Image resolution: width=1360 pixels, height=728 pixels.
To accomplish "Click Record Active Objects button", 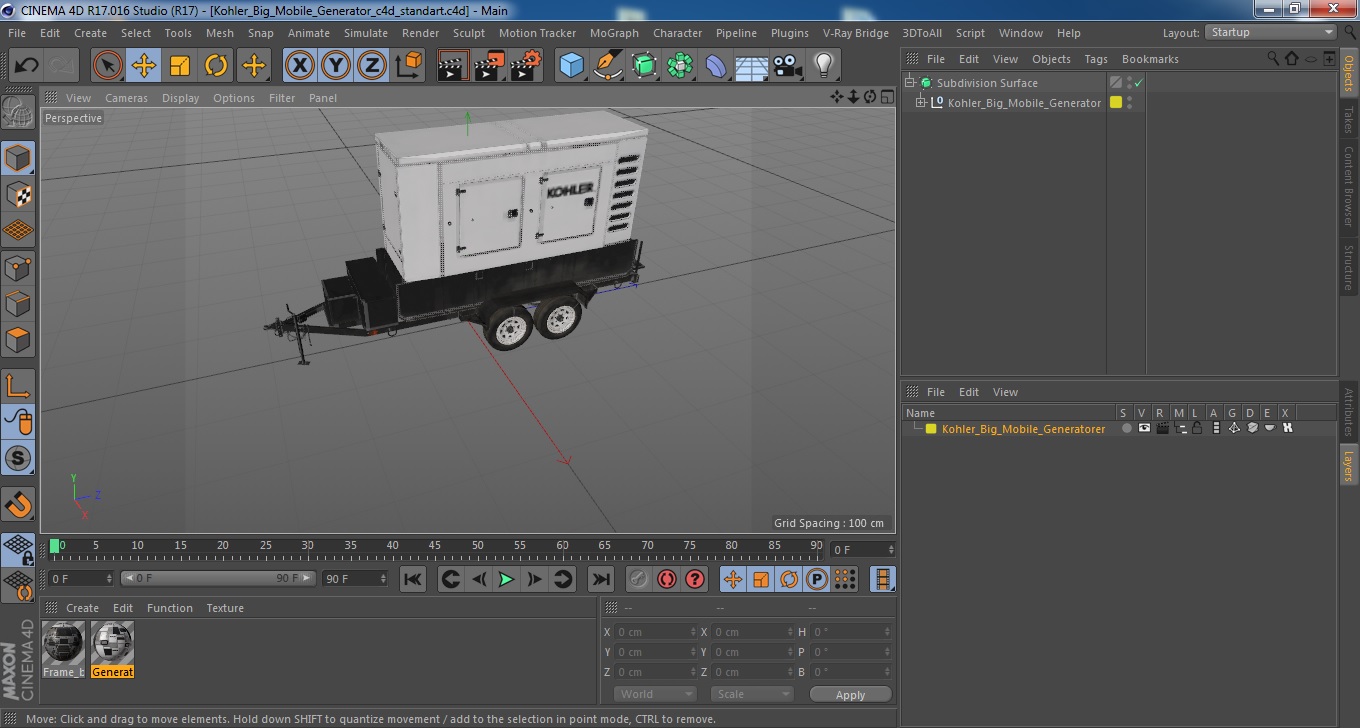I will click(x=638, y=579).
